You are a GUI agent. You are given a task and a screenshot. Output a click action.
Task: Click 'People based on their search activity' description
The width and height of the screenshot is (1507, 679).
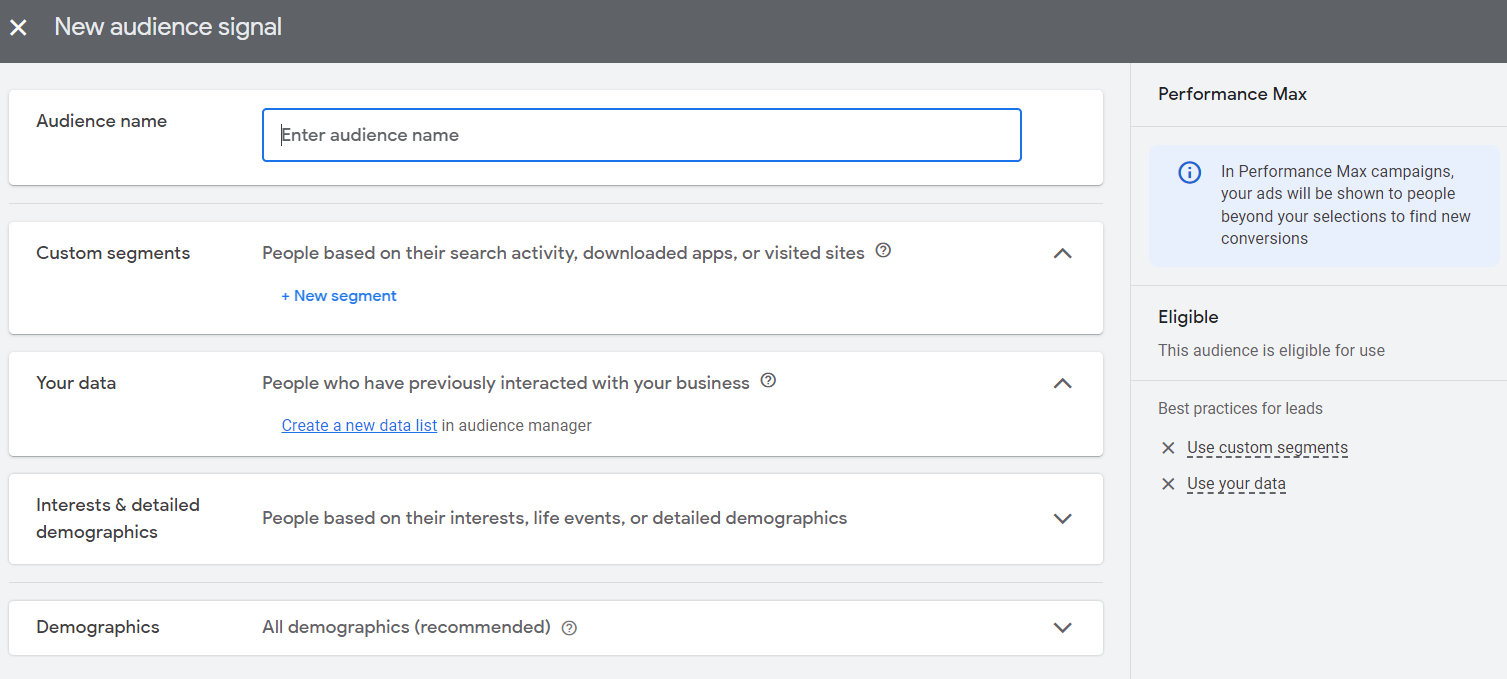pos(563,253)
